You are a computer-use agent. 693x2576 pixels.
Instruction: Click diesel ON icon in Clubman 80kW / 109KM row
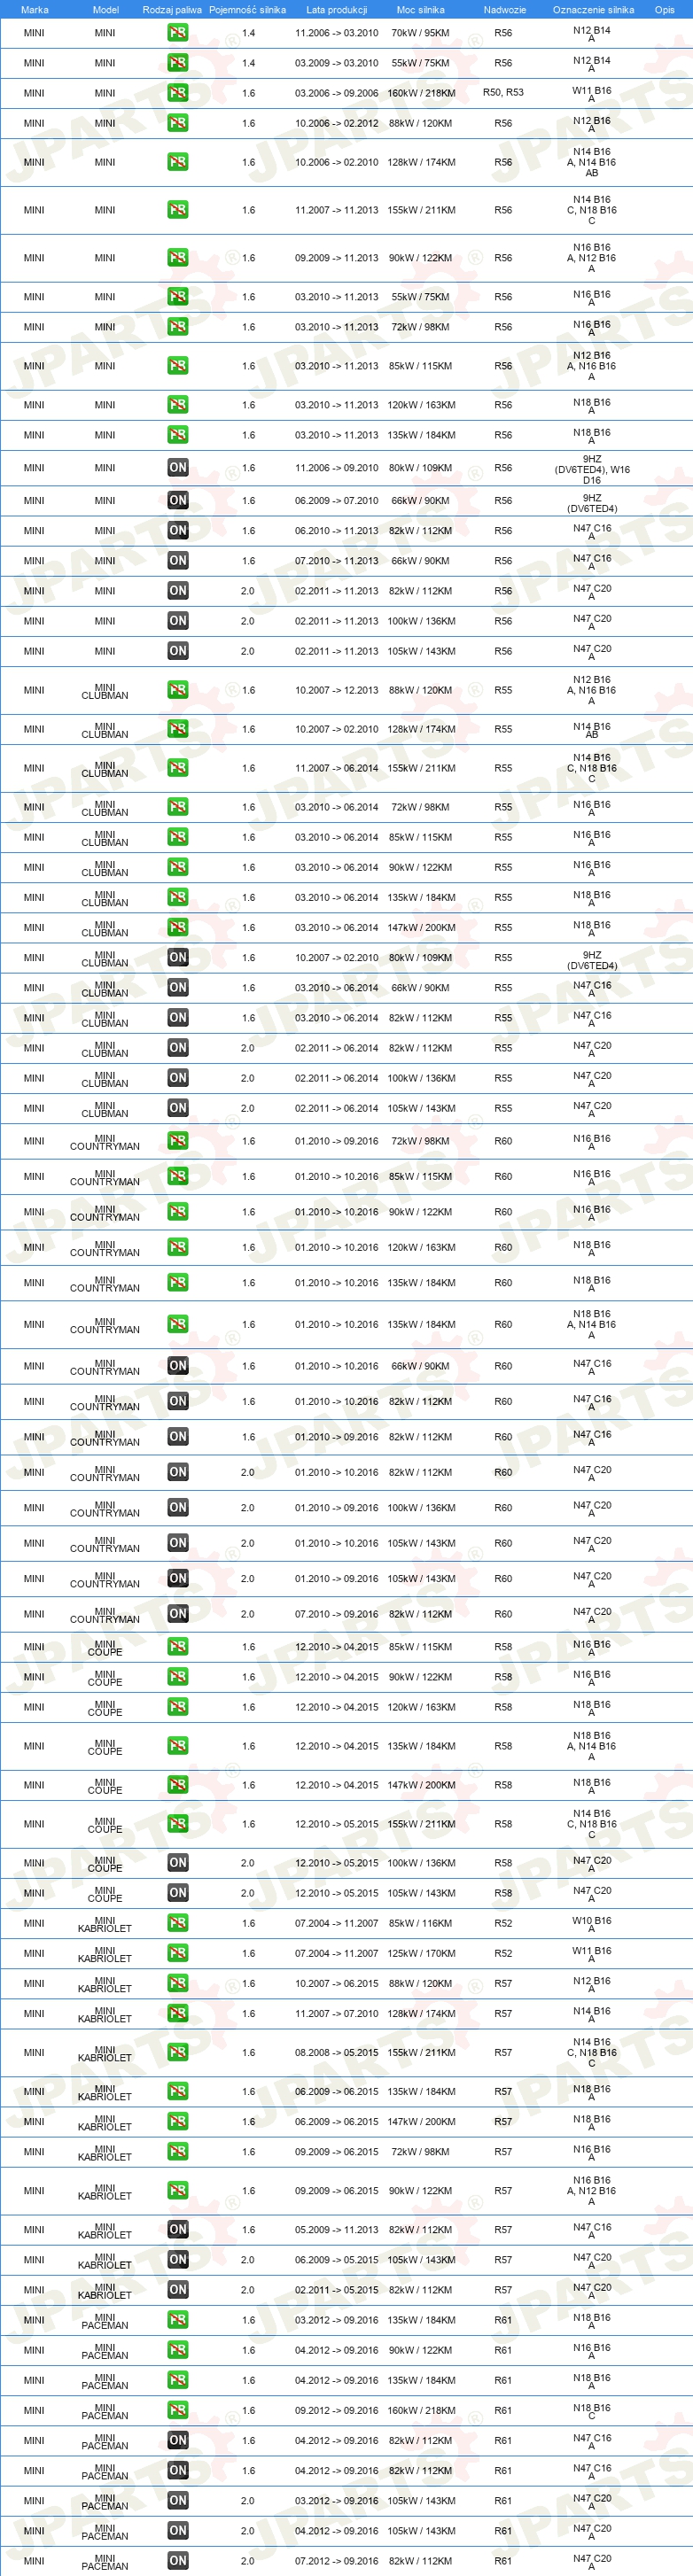point(178,958)
